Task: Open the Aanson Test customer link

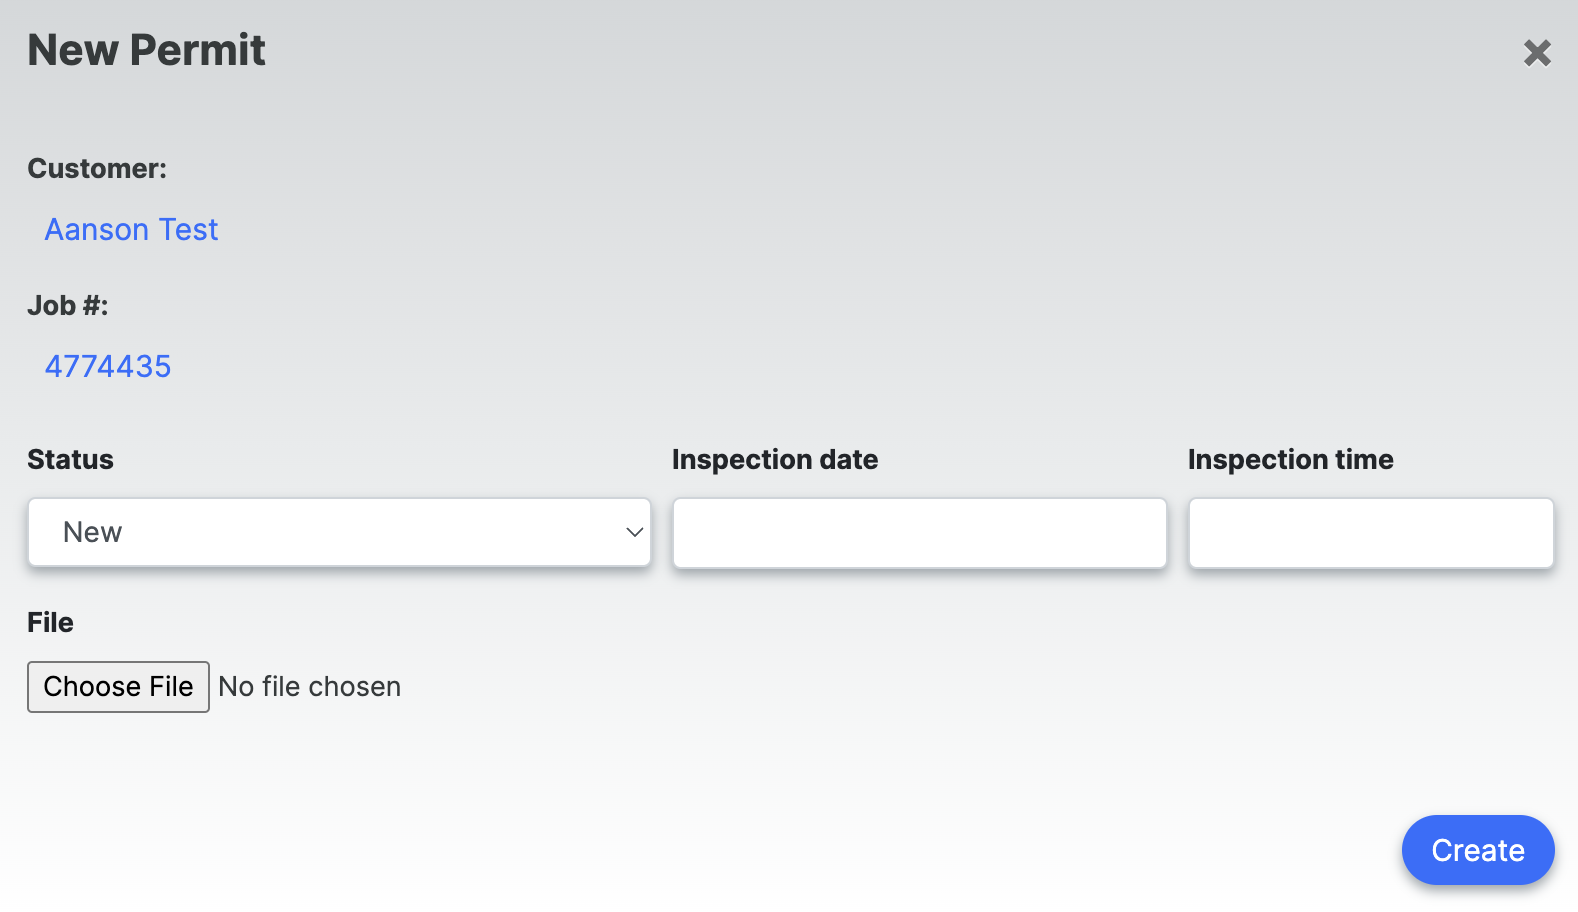Action: pos(131,230)
